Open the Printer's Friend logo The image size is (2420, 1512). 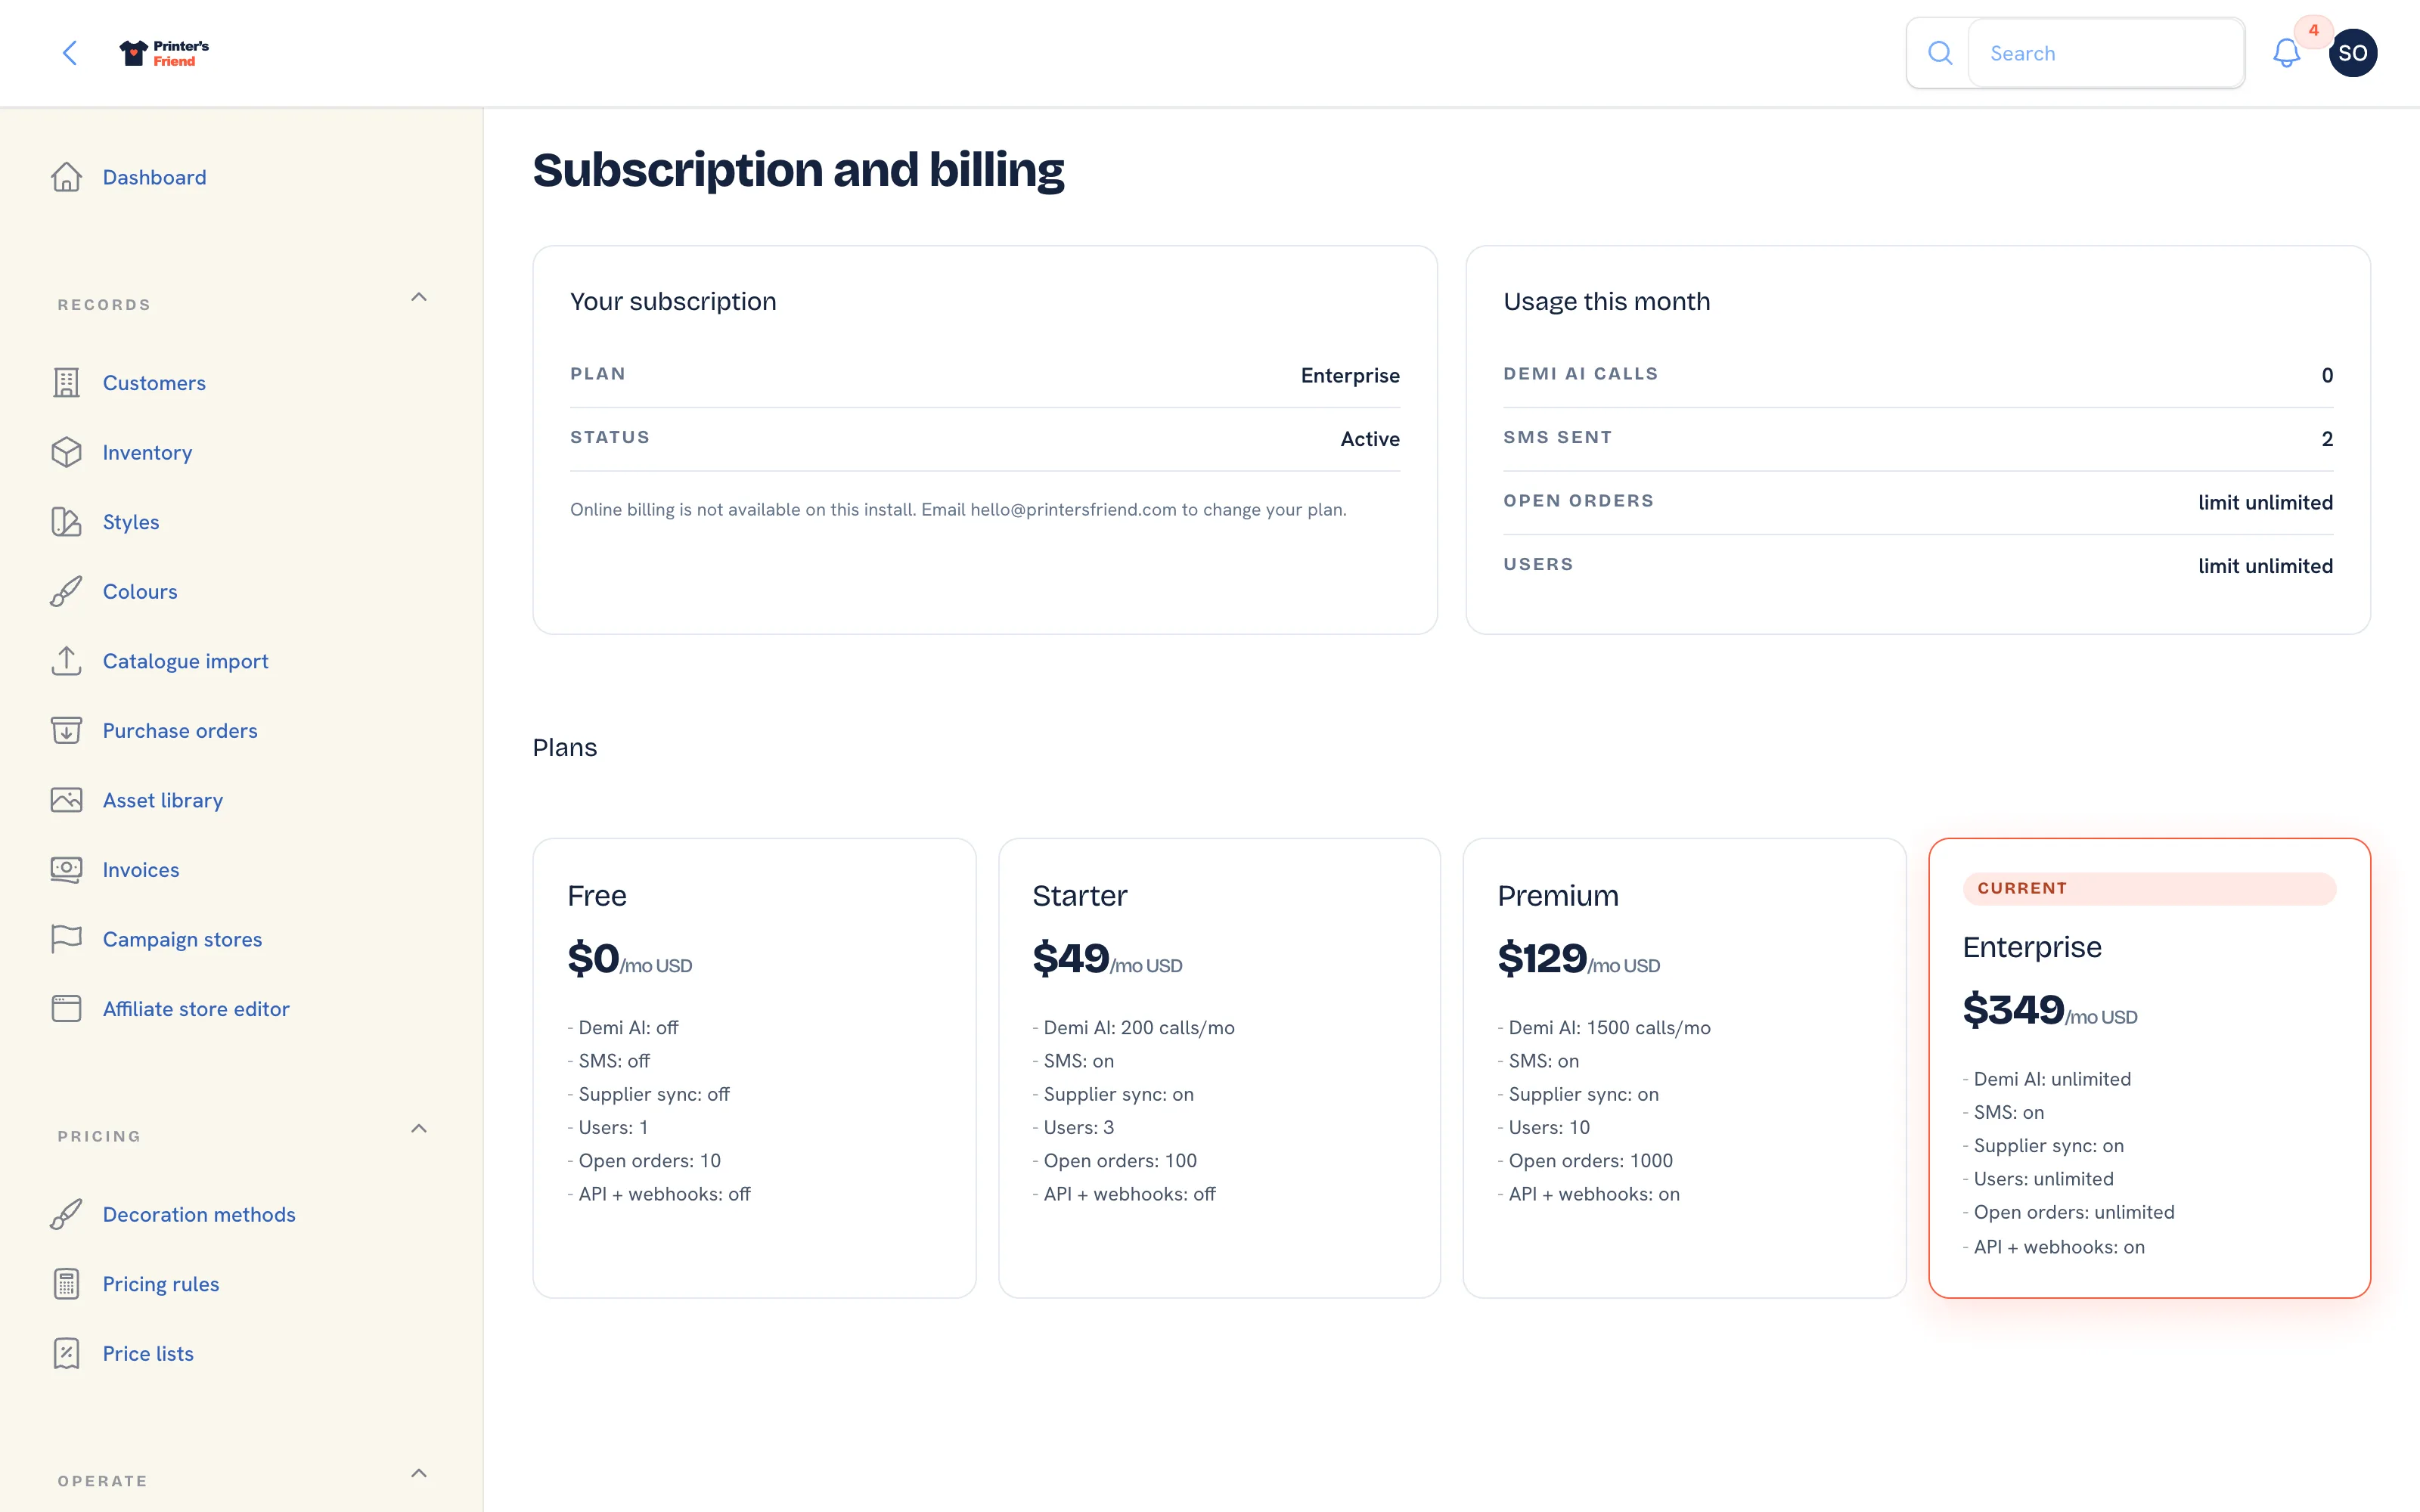point(164,53)
